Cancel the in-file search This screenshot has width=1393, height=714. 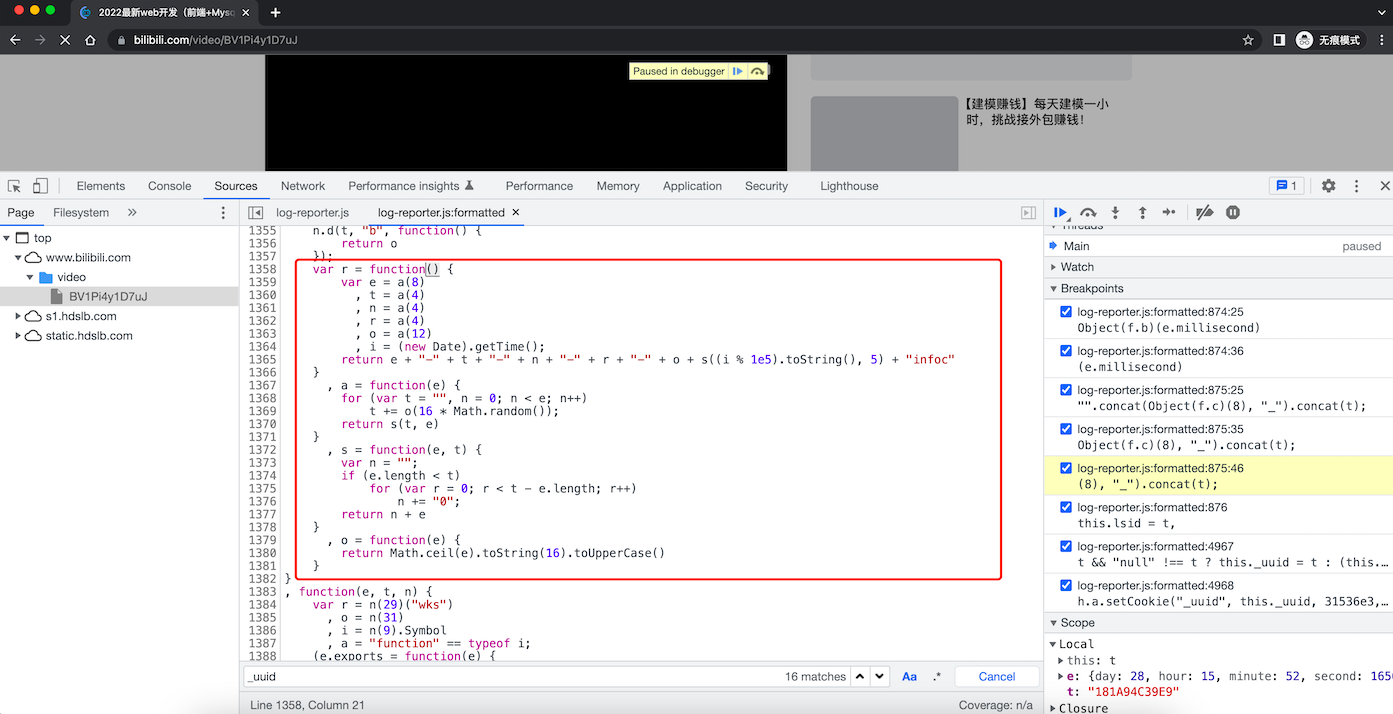tap(997, 677)
